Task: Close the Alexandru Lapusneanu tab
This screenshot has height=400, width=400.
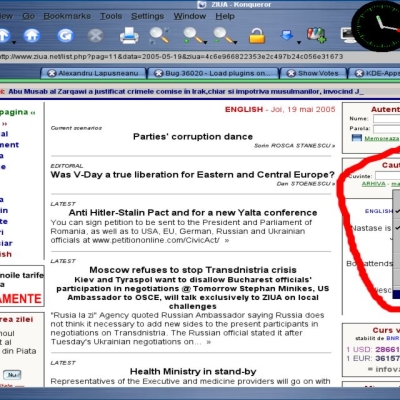Action: pyautogui.click(x=52, y=73)
